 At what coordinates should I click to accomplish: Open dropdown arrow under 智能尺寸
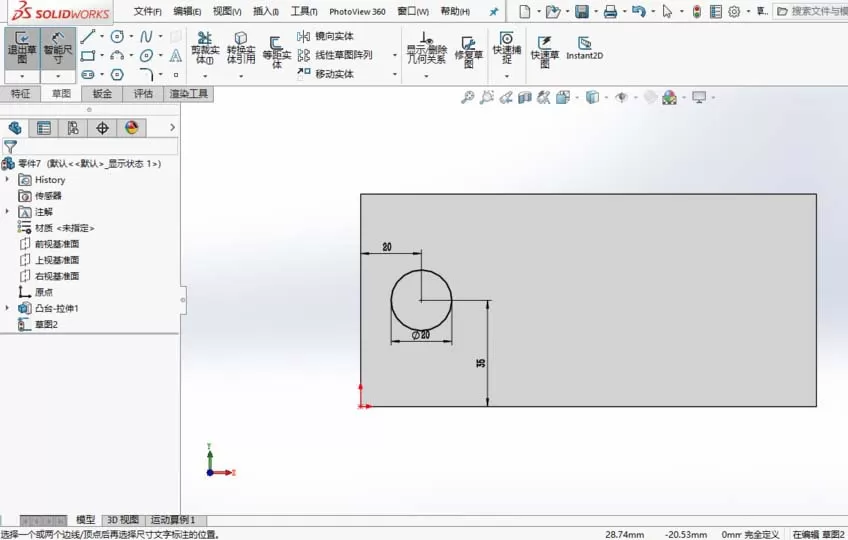click(58, 76)
